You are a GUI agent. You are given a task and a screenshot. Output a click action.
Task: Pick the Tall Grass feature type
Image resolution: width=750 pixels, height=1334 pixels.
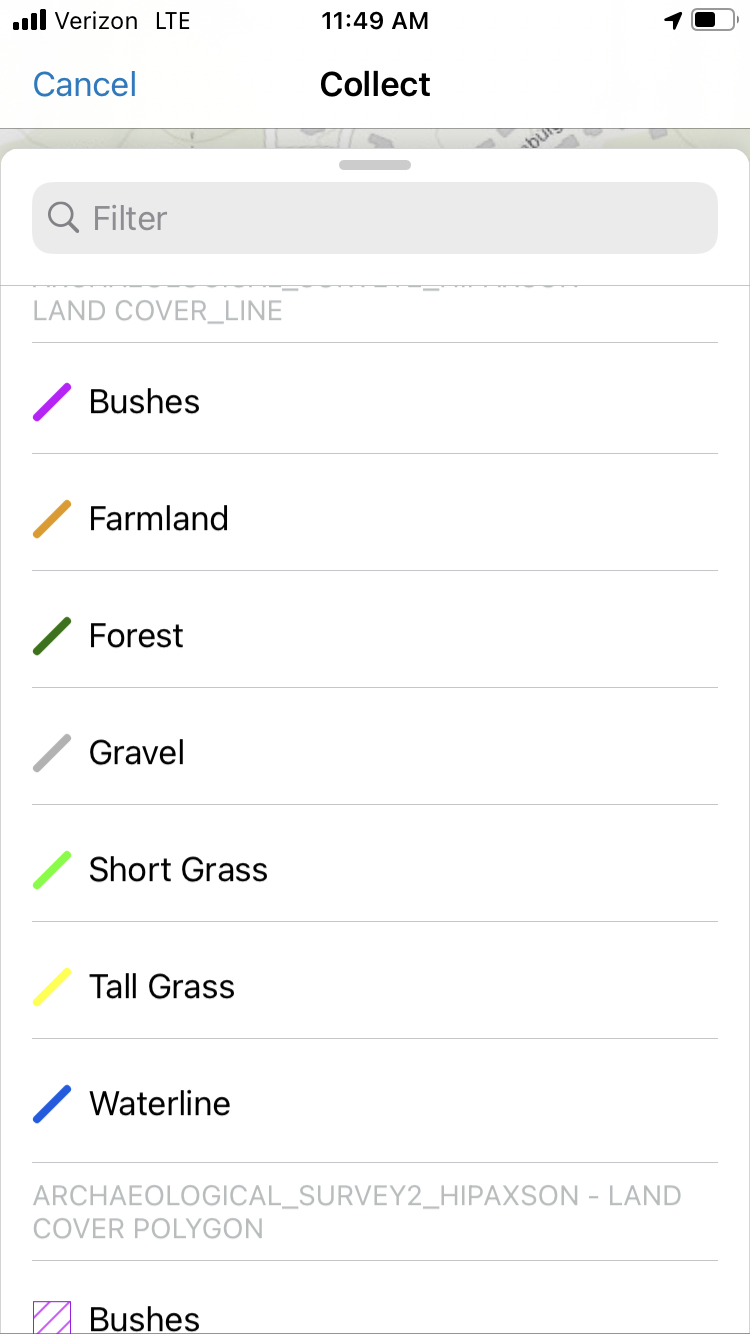(x=162, y=987)
